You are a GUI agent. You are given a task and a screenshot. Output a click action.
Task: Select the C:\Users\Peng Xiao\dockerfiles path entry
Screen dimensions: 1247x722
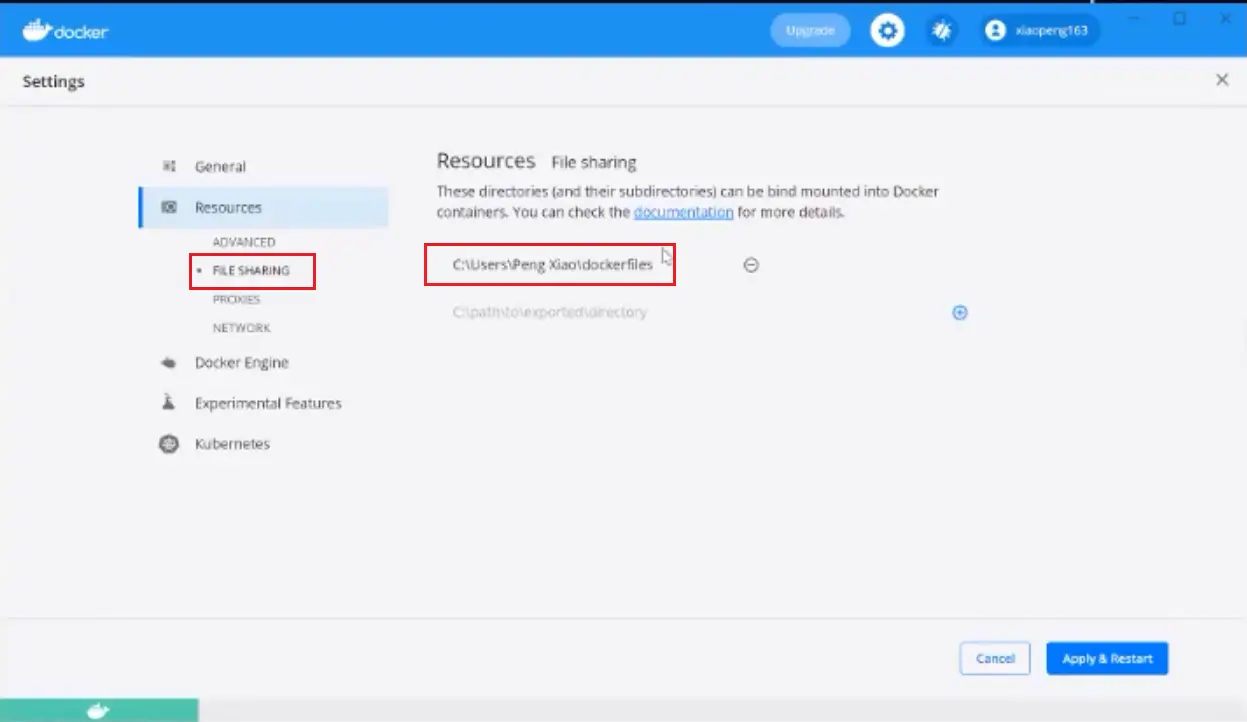tap(552, 264)
